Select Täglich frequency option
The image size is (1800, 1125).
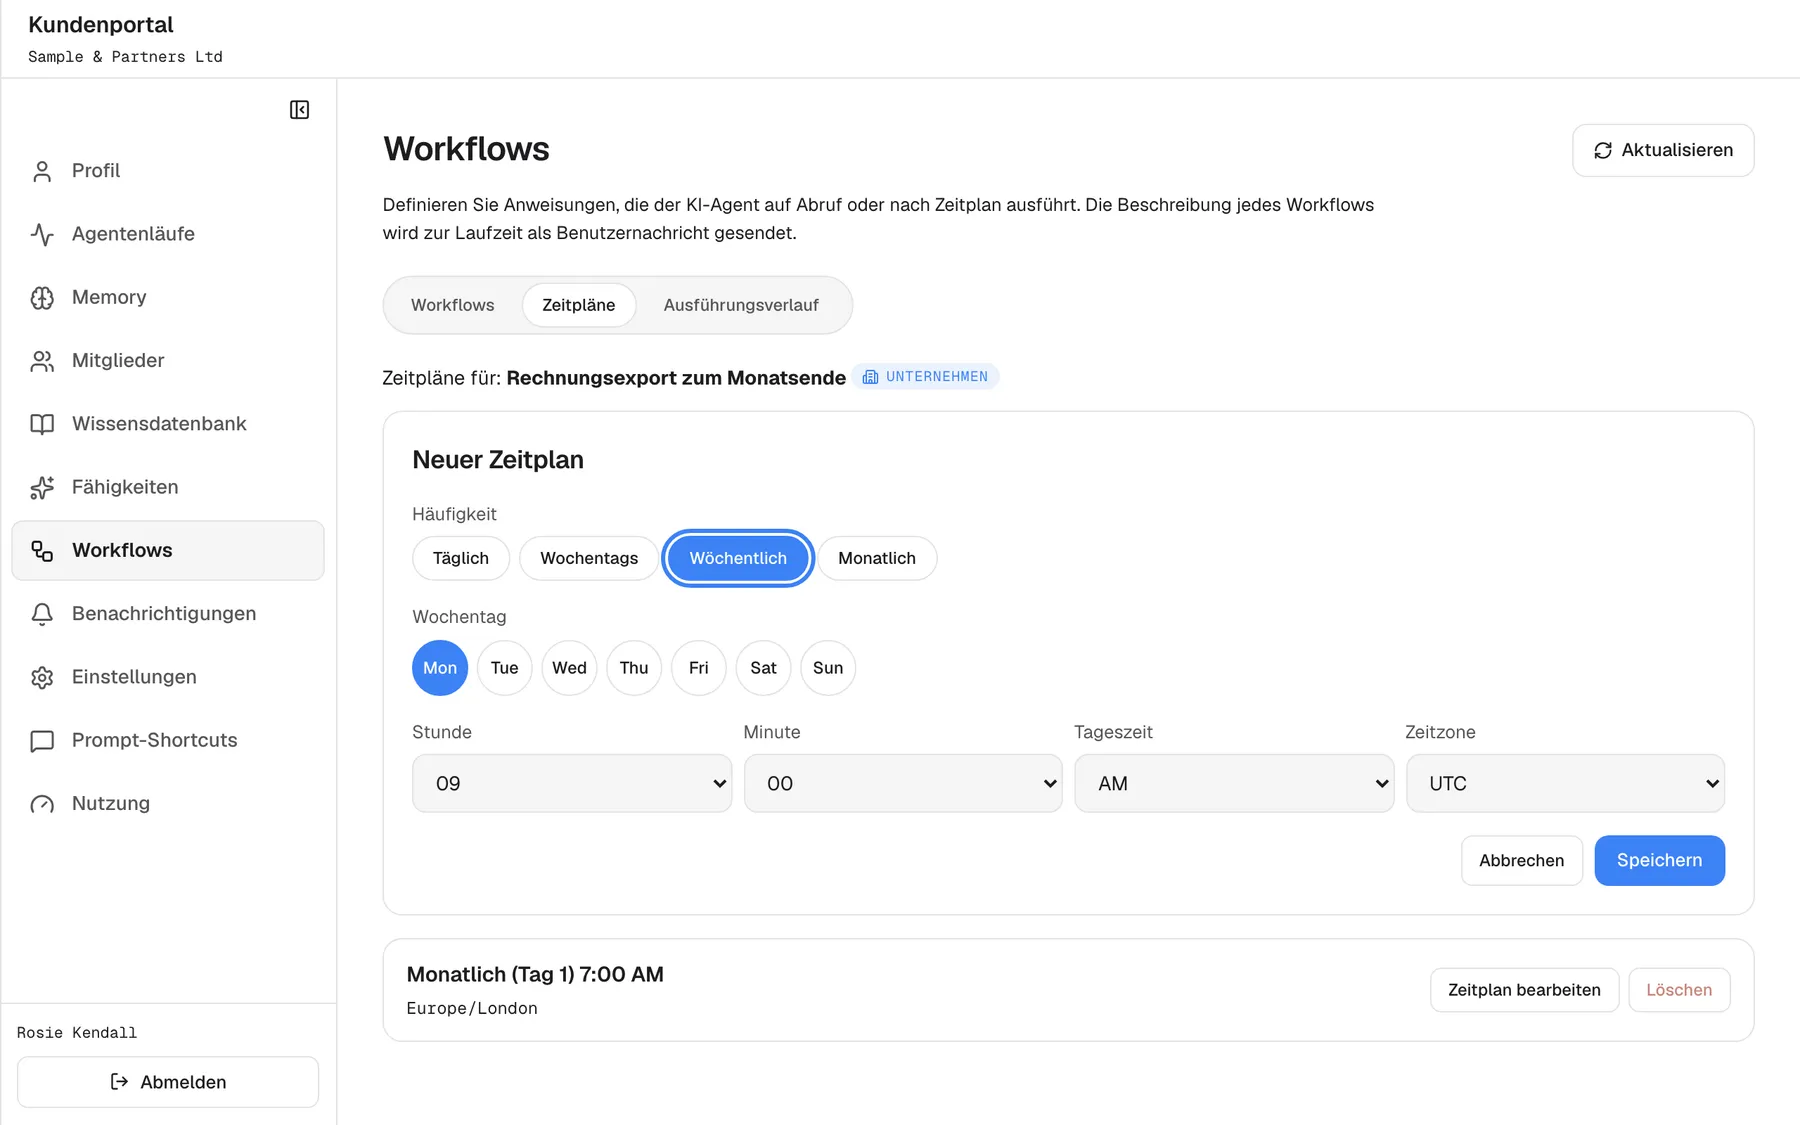coord(461,558)
